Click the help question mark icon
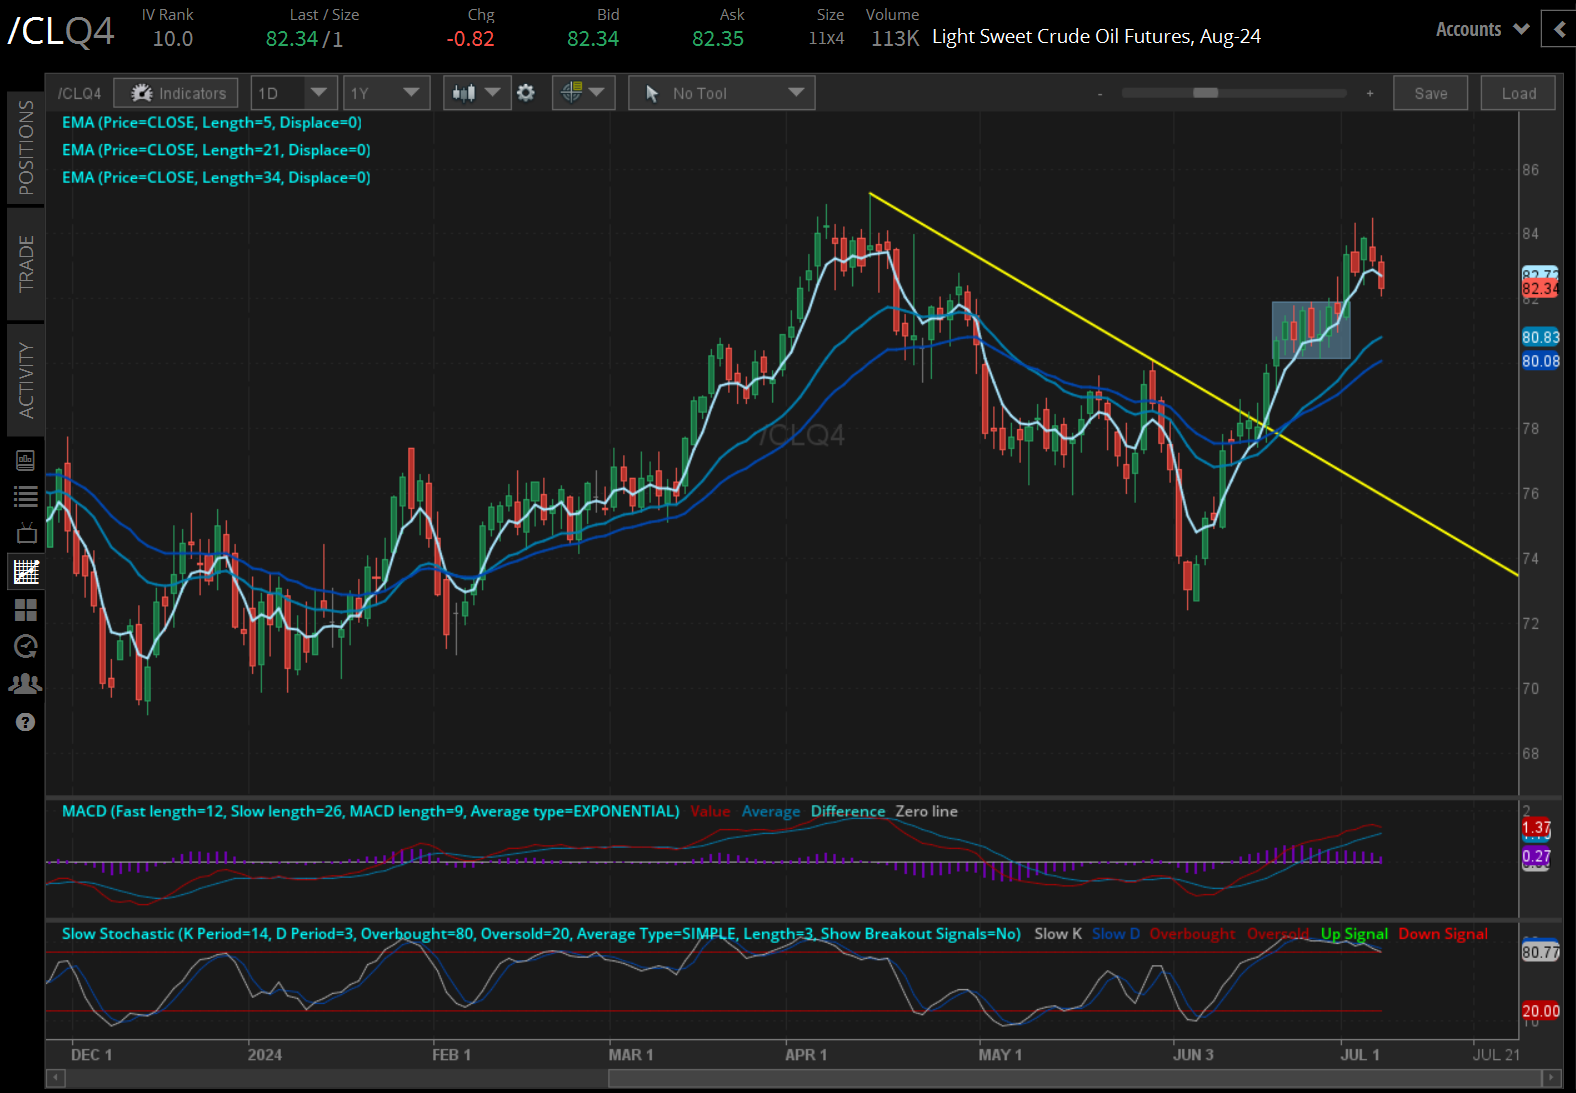The height and width of the screenshot is (1093, 1576). 26,722
